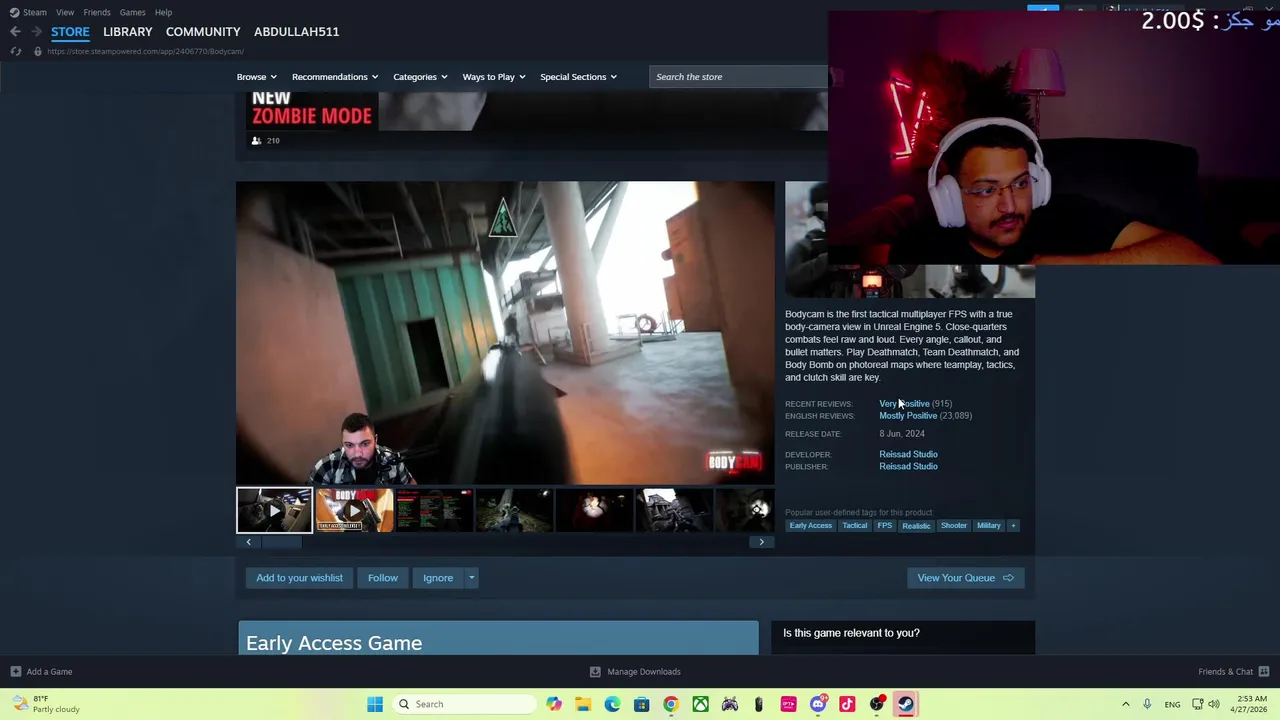Select the Realistic tag
Viewport: 1280px width, 720px height.
pos(916,526)
